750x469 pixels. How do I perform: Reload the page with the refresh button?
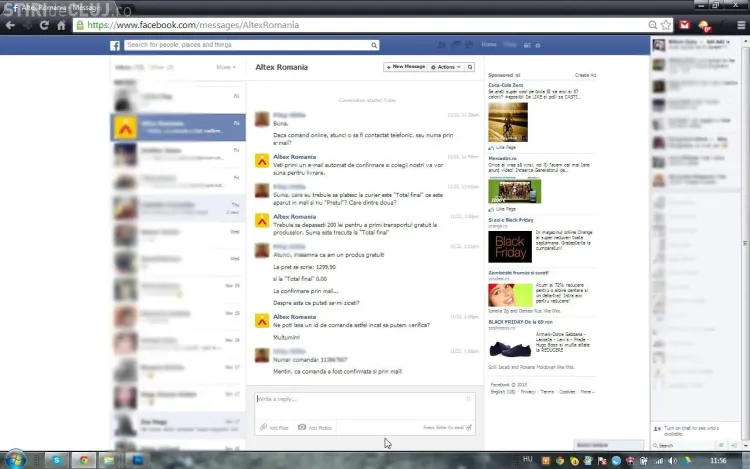pyautogui.click(x=45, y=24)
